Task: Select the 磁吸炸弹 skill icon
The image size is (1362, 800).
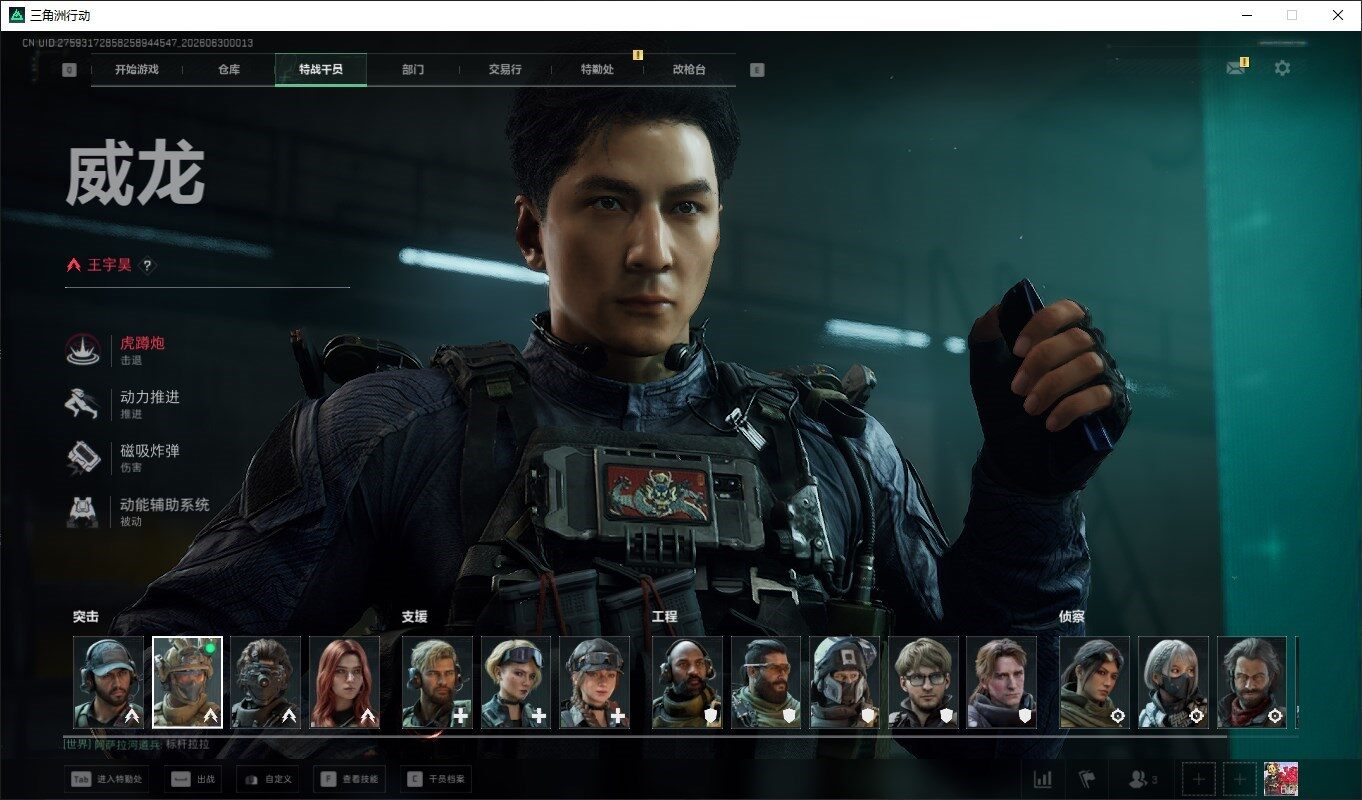Action: point(83,457)
